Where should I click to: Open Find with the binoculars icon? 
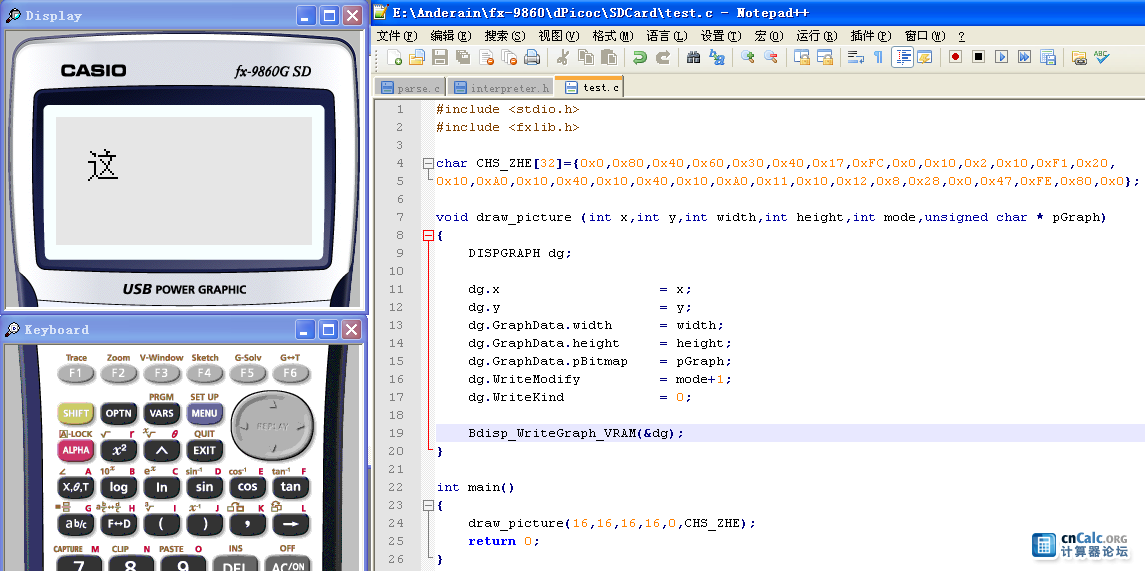[694, 57]
